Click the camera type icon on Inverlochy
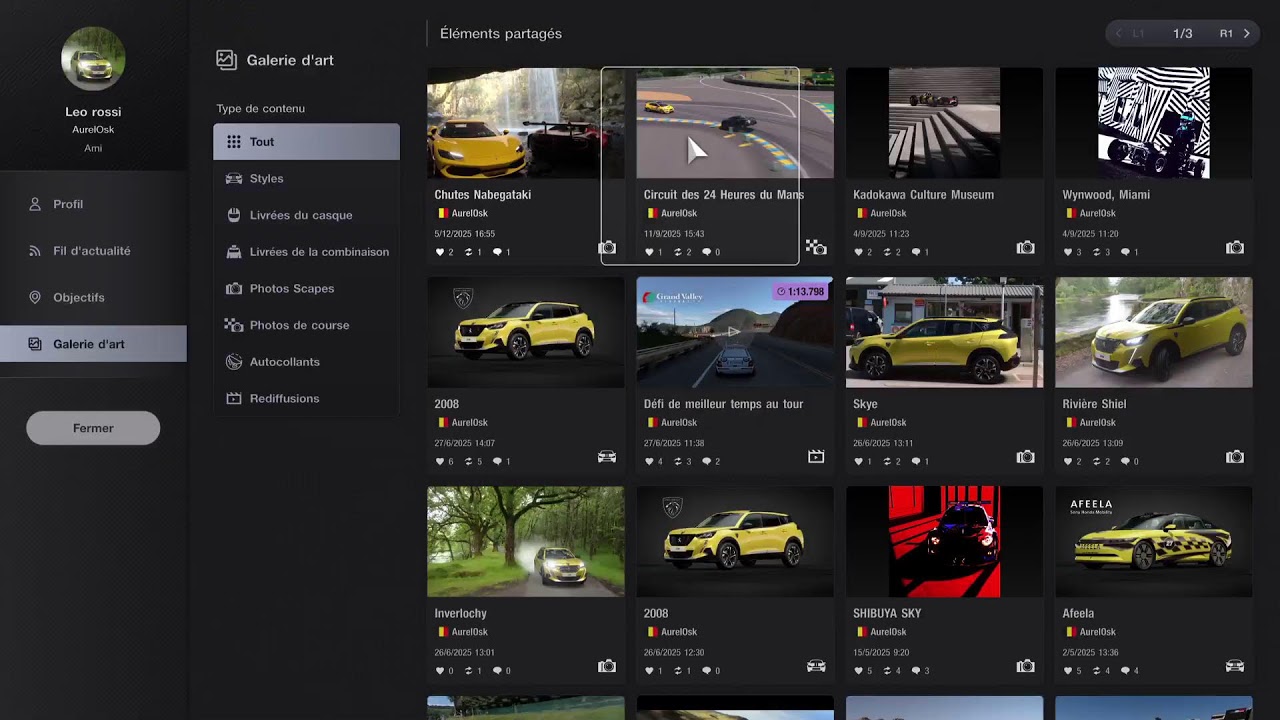This screenshot has width=1280, height=720. click(x=607, y=666)
